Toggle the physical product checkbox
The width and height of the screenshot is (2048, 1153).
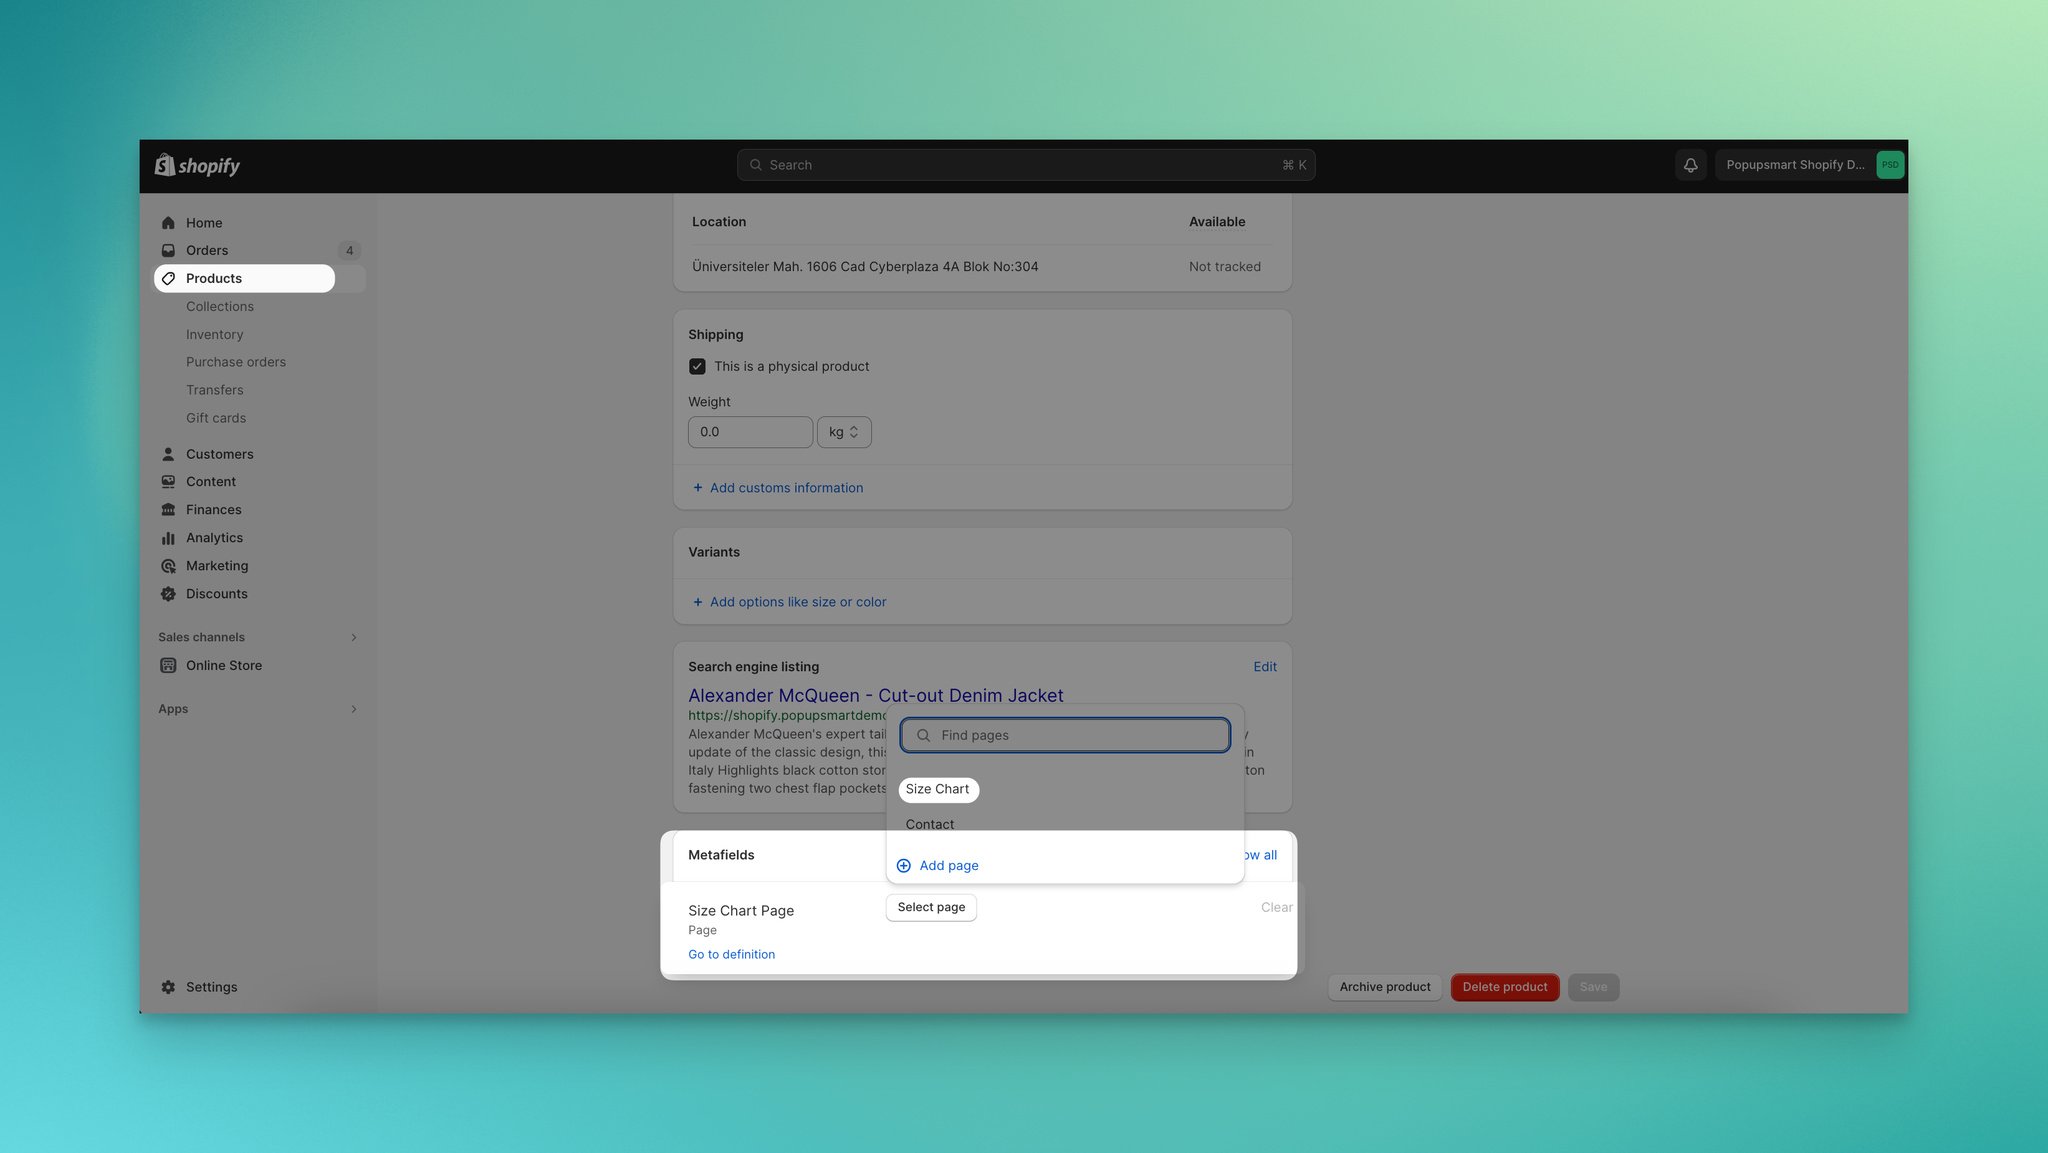698,367
